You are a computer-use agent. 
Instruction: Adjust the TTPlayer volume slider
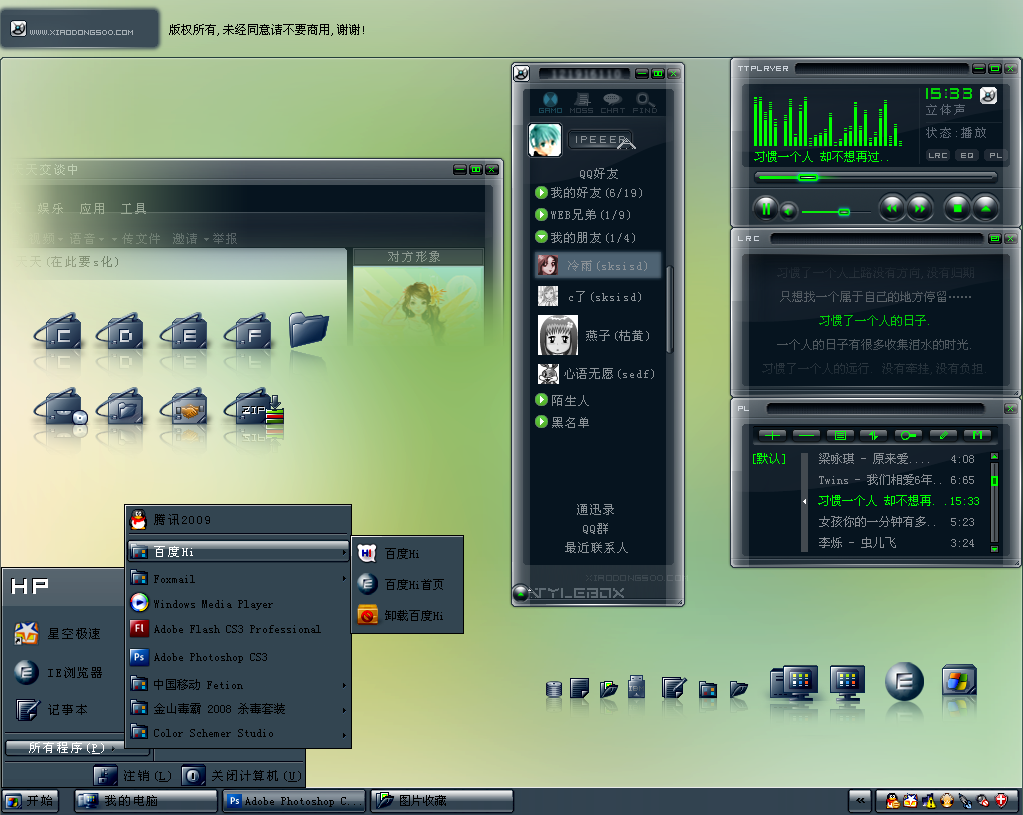coord(836,212)
